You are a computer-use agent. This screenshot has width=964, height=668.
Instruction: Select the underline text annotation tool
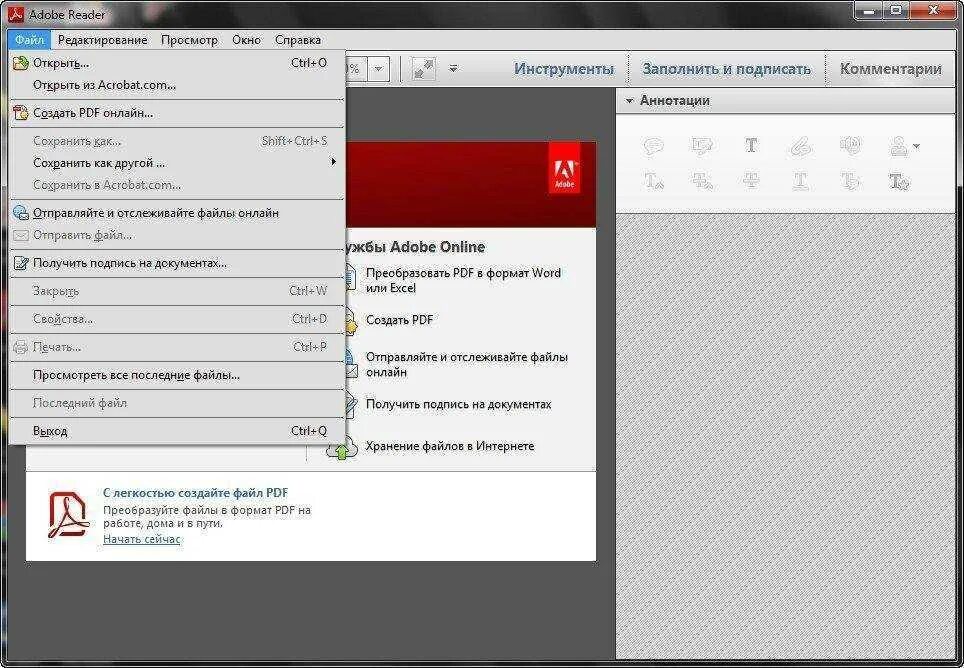800,181
